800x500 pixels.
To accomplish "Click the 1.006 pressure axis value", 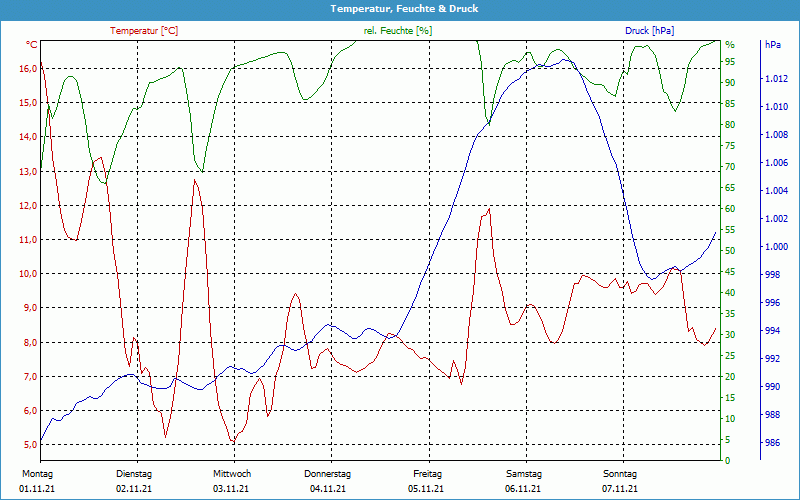I will (x=777, y=163).
